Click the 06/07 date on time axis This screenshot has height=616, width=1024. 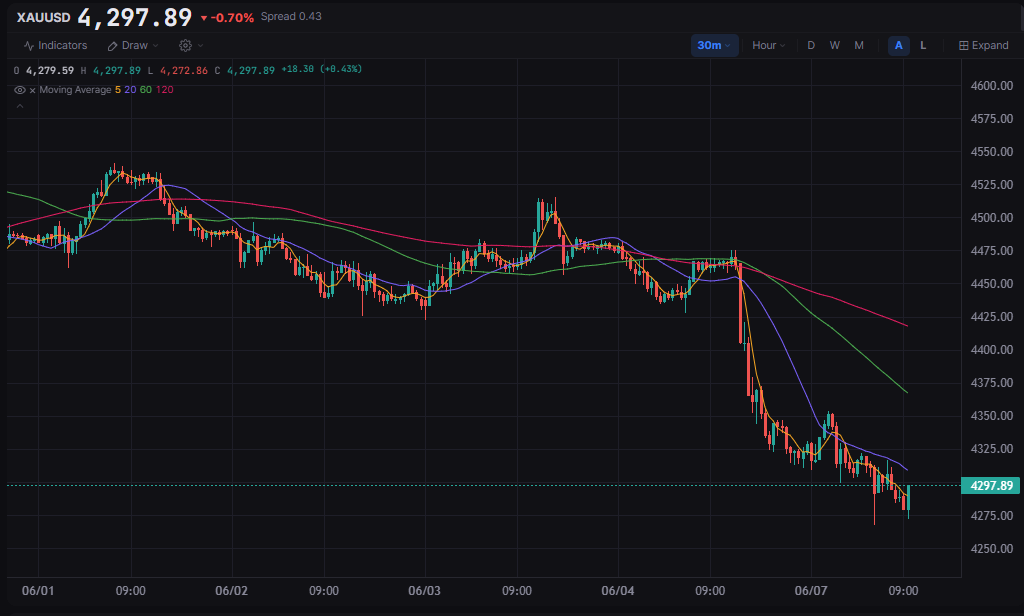pyautogui.click(x=811, y=591)
